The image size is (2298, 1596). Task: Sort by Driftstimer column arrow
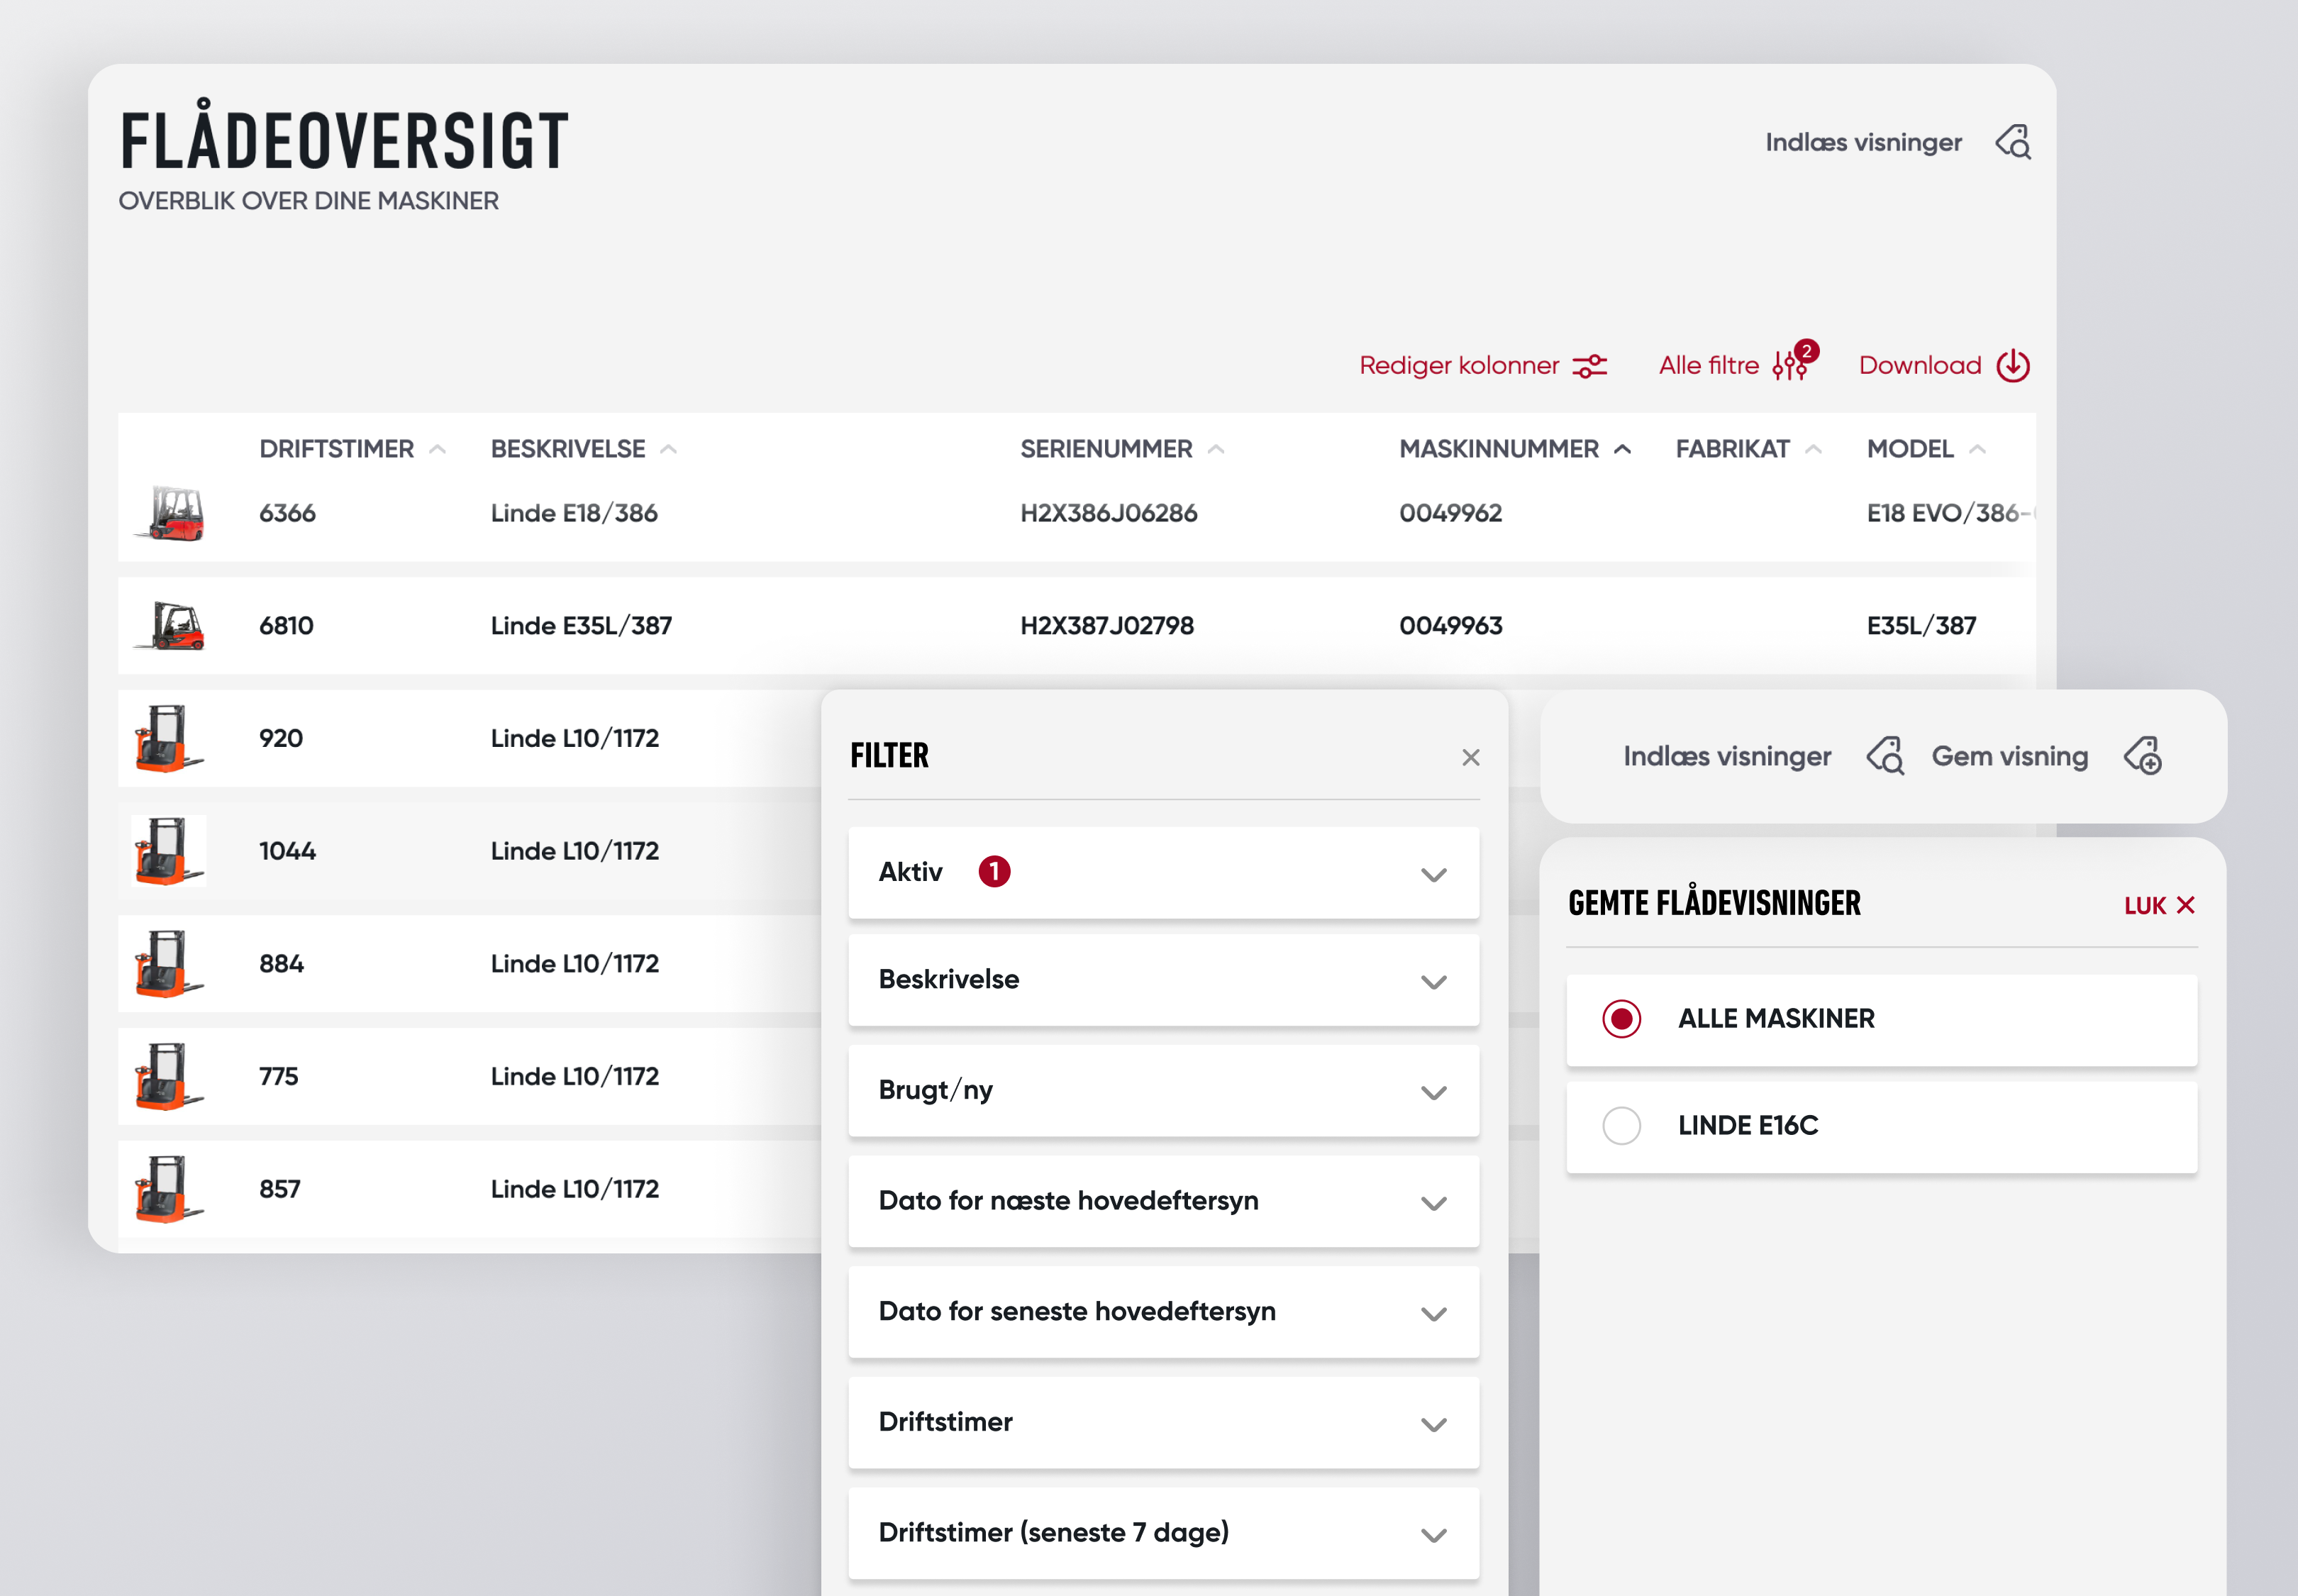(437, 450)
